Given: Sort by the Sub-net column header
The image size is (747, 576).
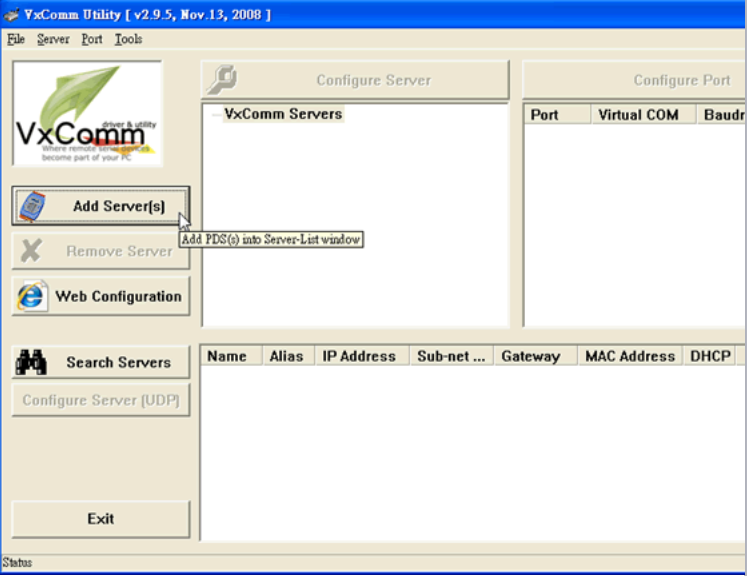Looking at the screenshot, I should [452, 356].
